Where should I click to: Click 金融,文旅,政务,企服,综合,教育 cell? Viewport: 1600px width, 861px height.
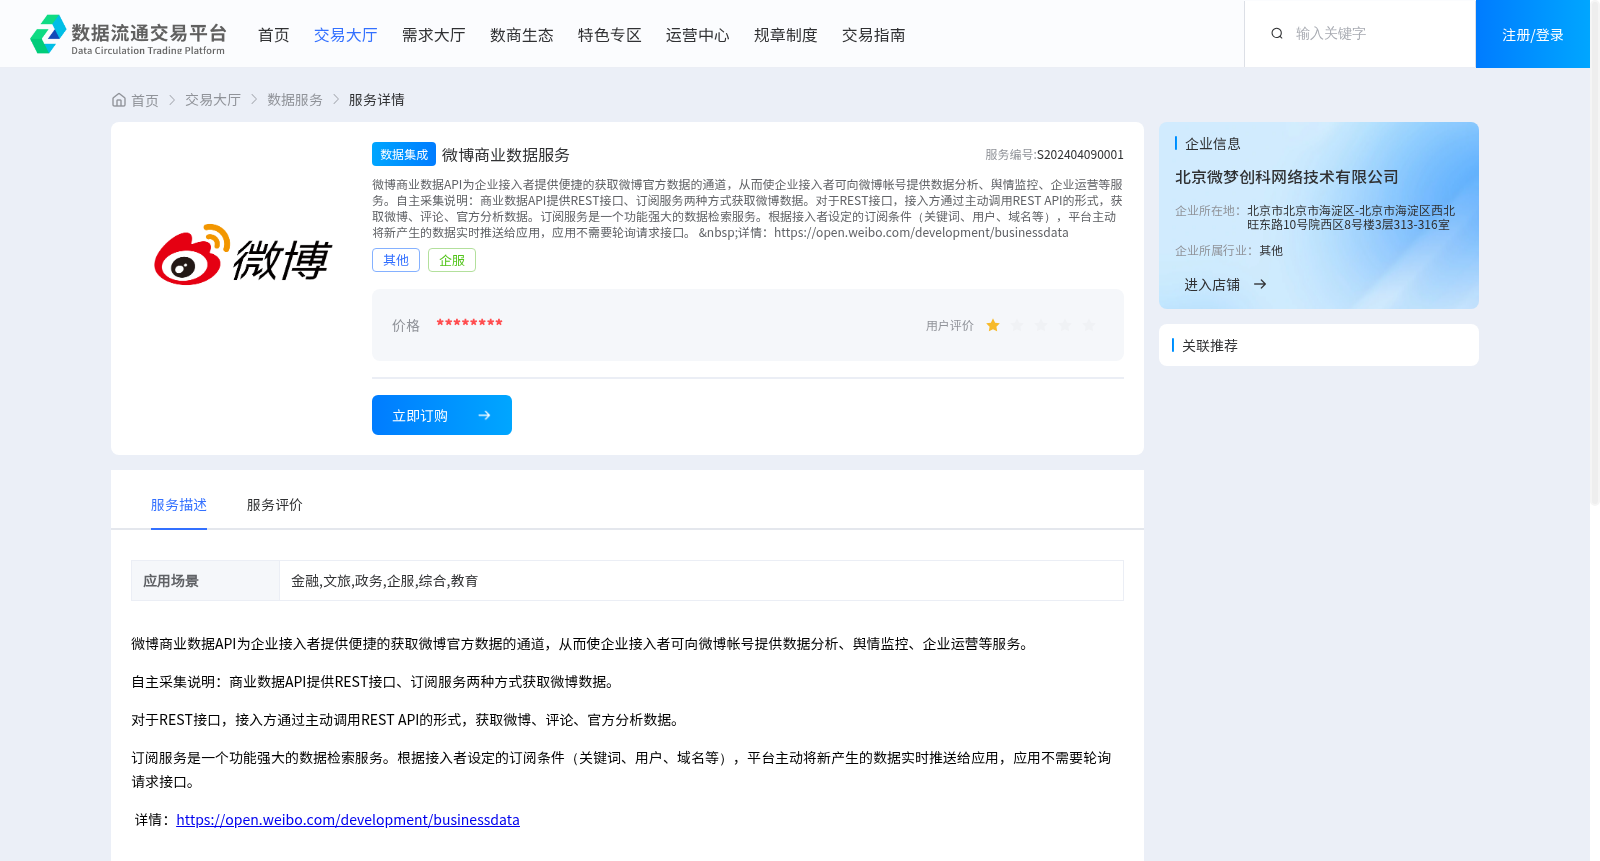(701, 580)
